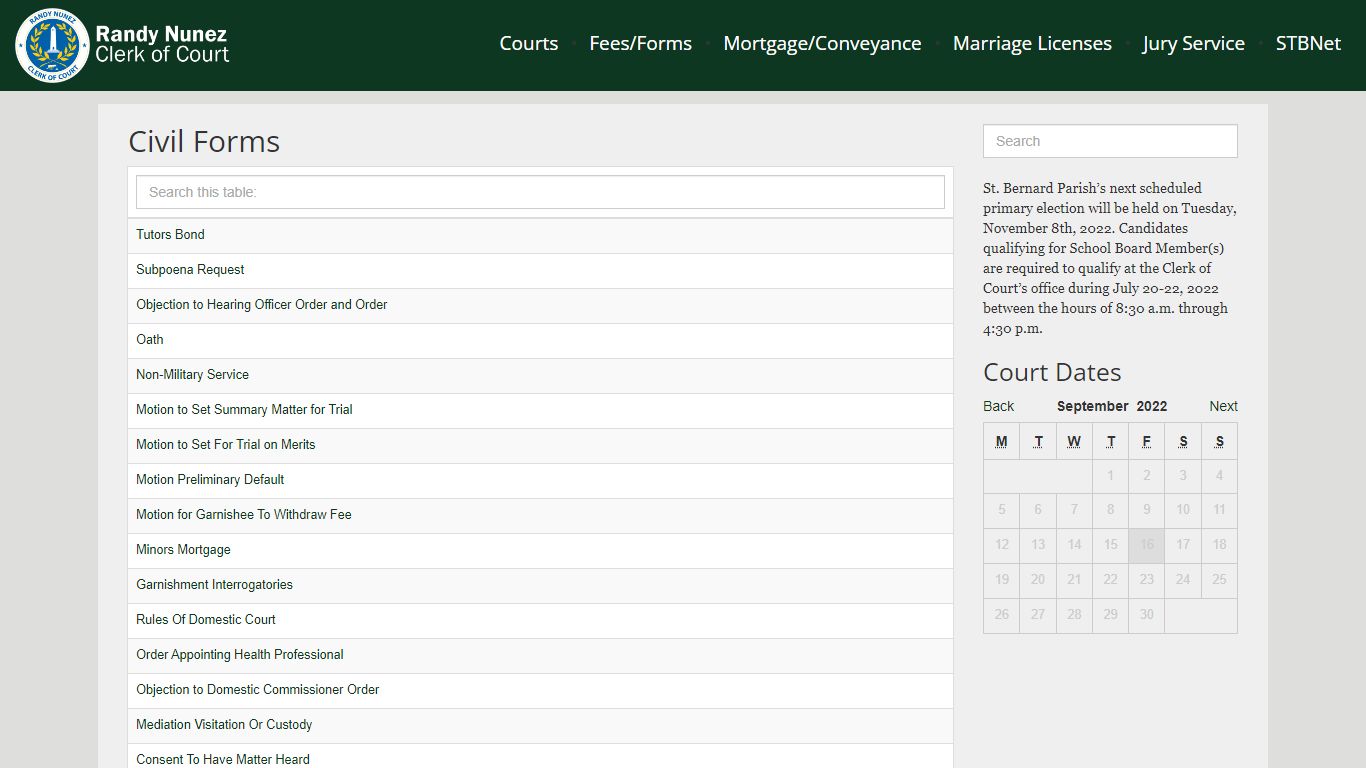Viewport: 1366px width, 768px height.
Task: Open Motion to Set Summary Matter for Trial
Action: coord(244,410)
